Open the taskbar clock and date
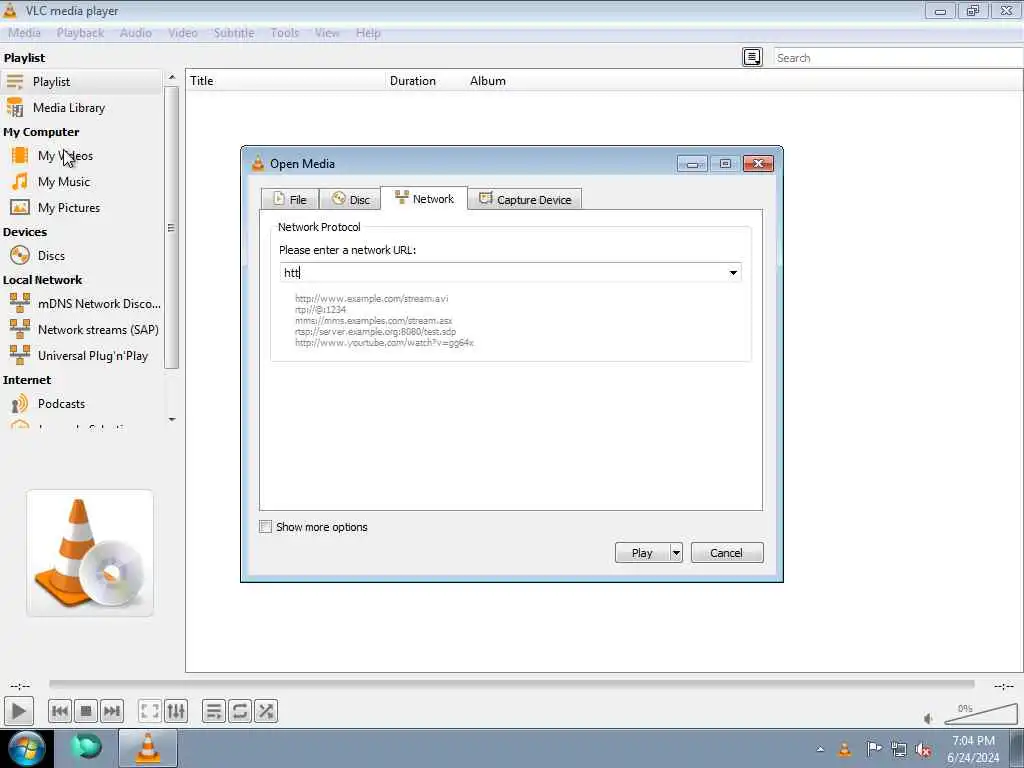Screen dimensions: 1024x768 point(973,748)
